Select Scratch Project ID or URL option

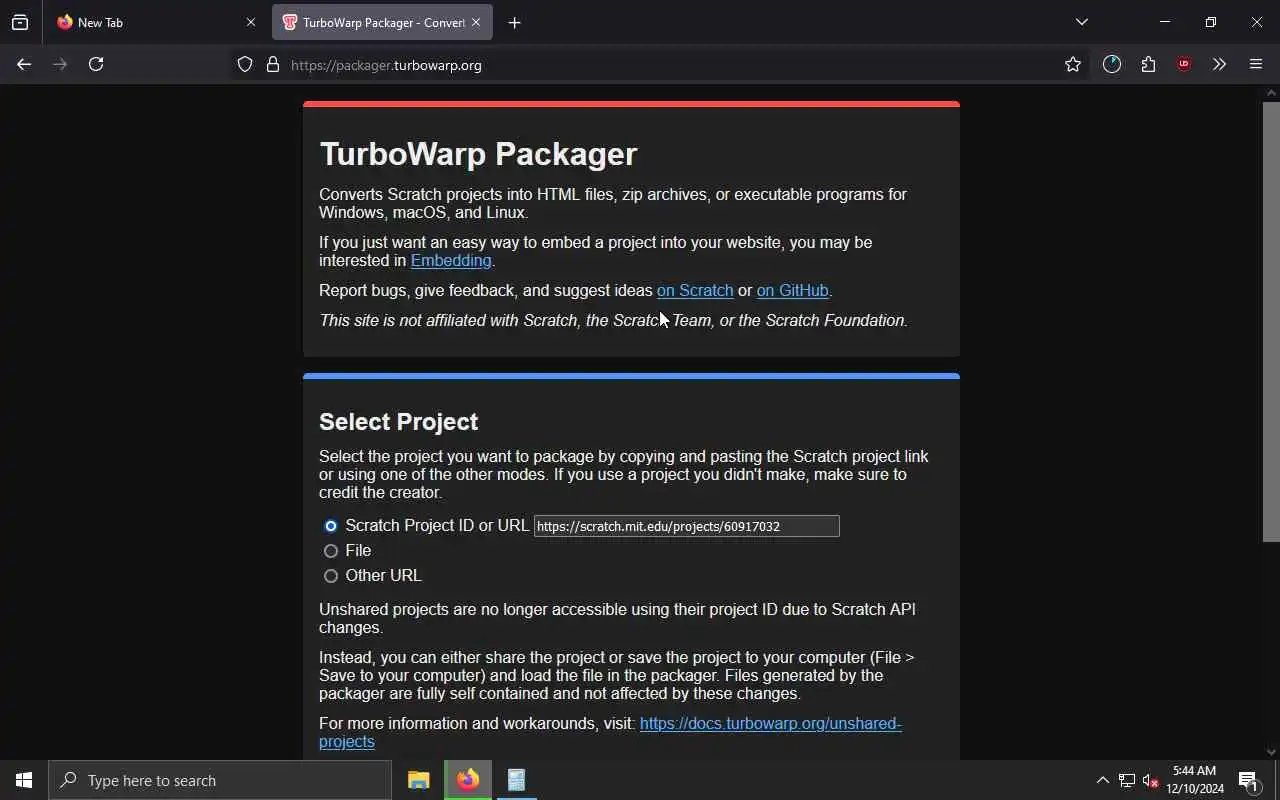point(331,526)
